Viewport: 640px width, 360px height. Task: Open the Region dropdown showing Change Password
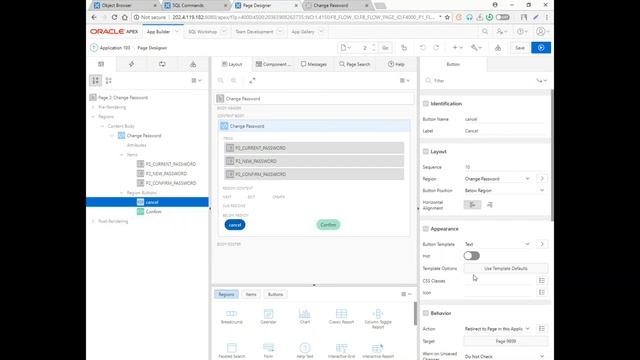497,179
